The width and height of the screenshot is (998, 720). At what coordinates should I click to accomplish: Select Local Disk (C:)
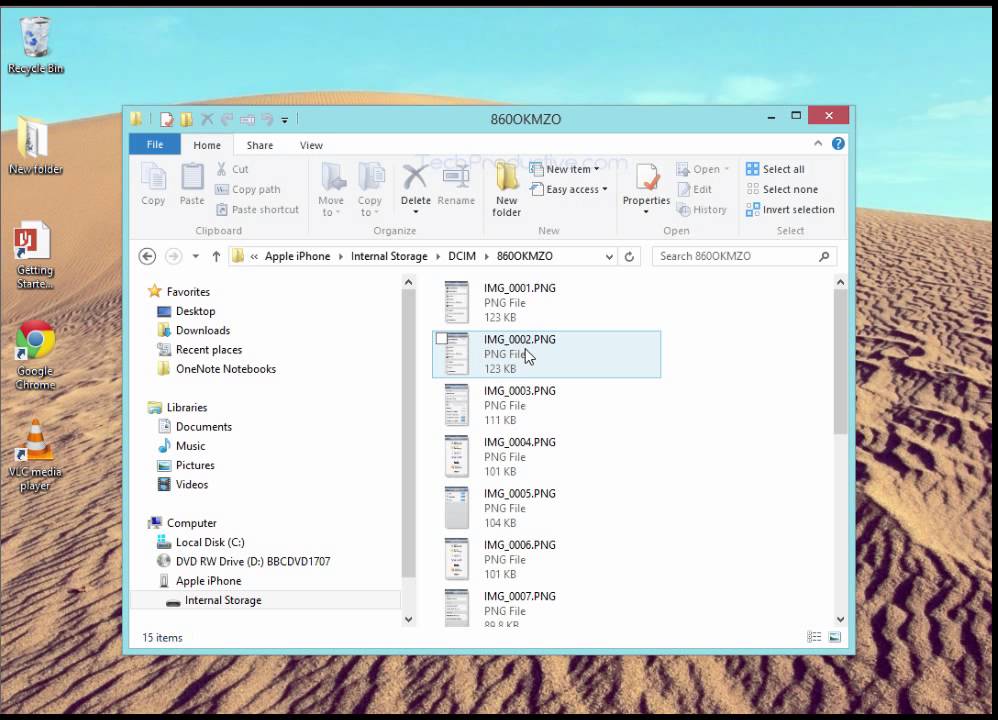coord(201,542)
